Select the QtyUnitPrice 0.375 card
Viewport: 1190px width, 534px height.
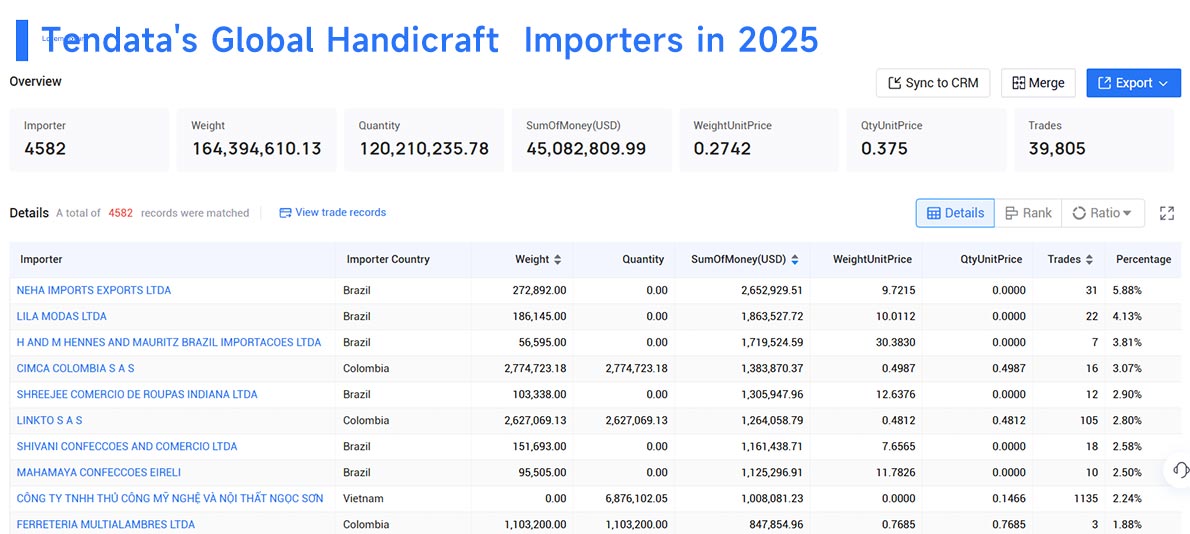coord(927,140)
